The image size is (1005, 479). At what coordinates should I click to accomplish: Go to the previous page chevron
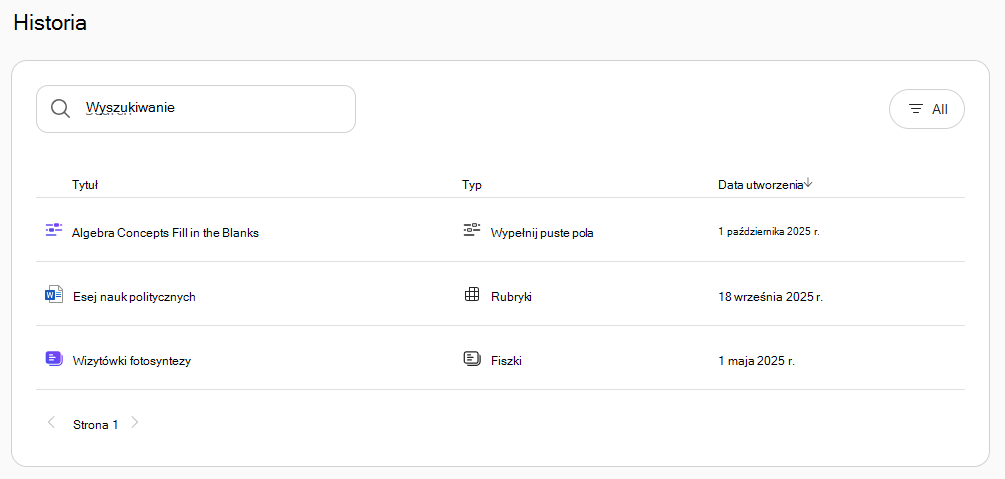[51, 423]
